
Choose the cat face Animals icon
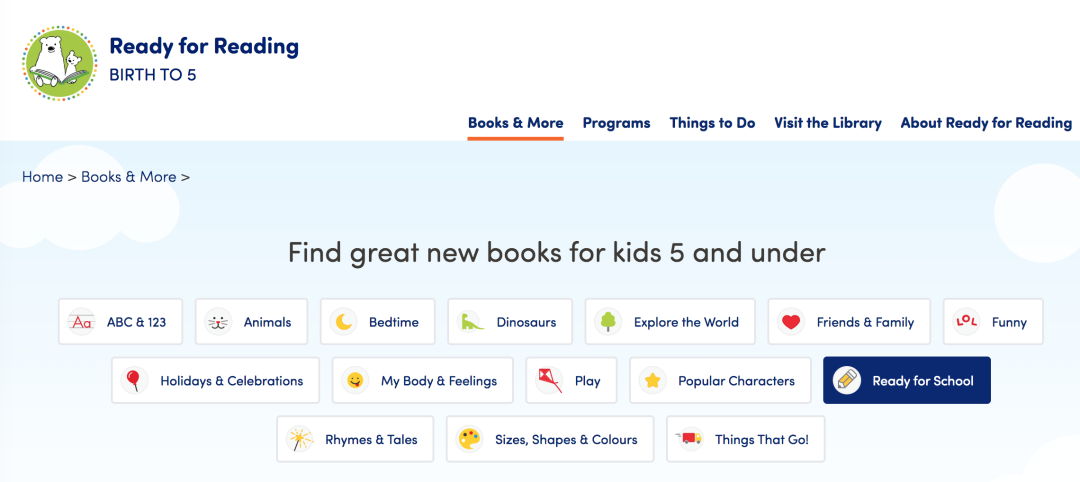[x=218, y=322]
